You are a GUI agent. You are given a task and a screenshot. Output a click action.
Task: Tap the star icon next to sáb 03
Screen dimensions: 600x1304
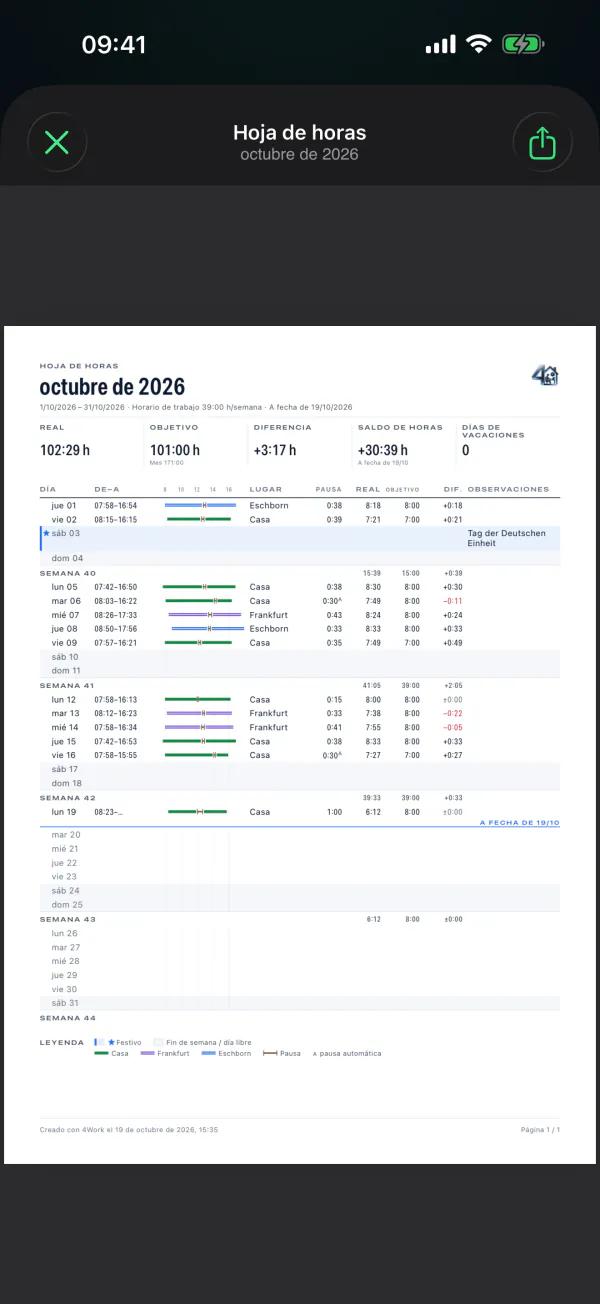46,533
